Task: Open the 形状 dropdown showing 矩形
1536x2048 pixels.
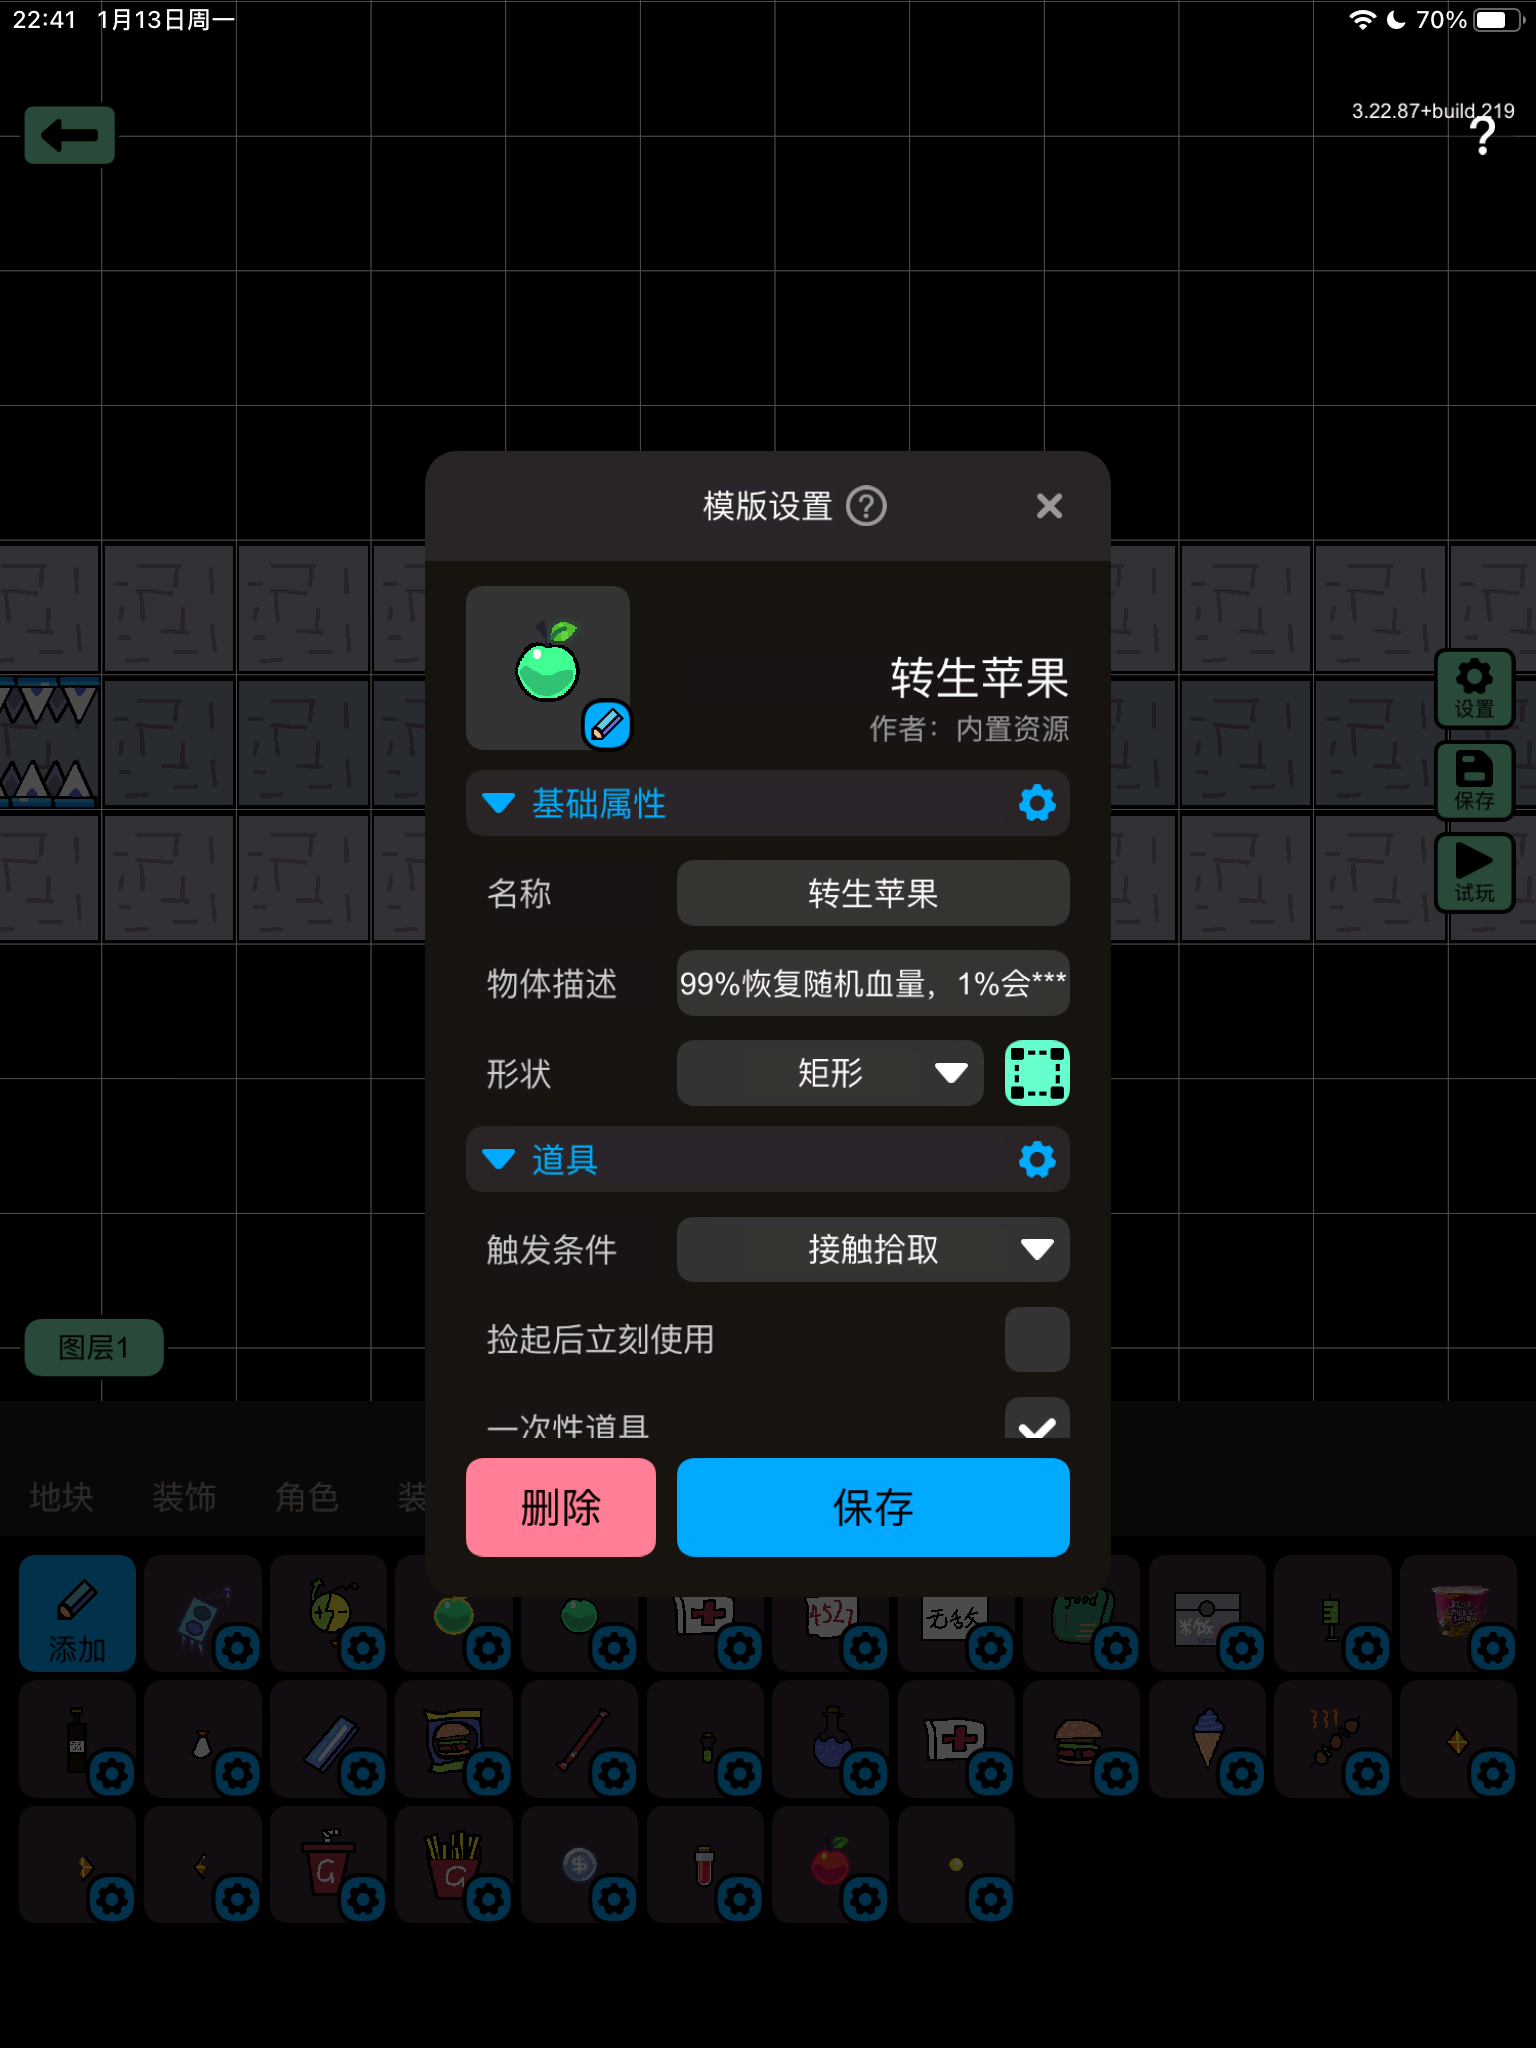Action: (829, 1073)
